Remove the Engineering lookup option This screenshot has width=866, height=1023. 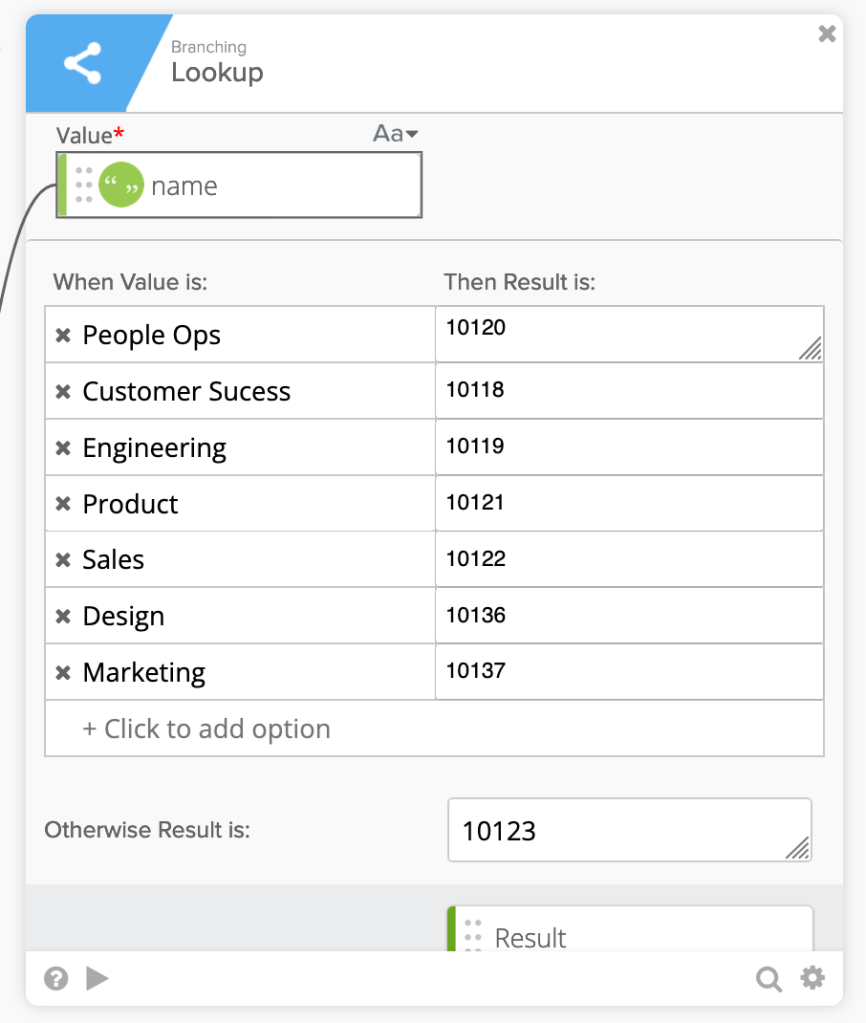point(63,448)
